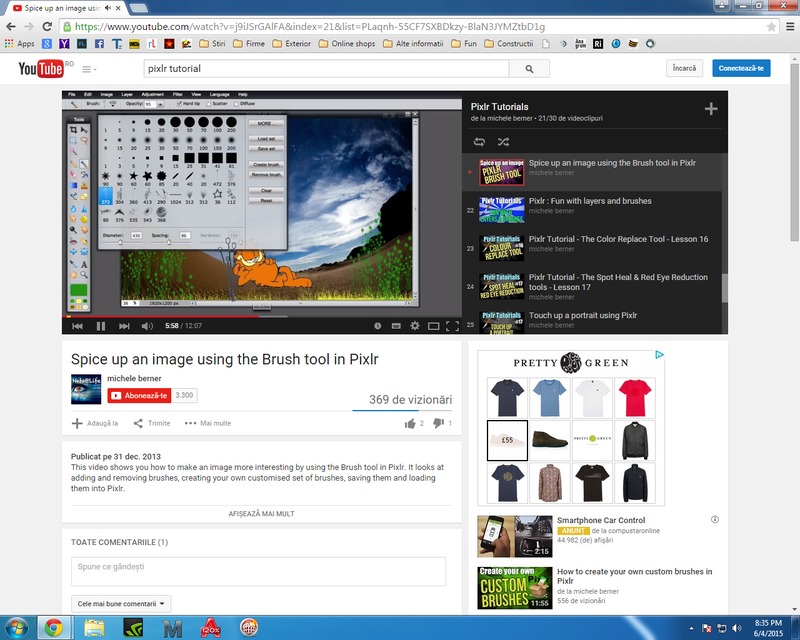Open the Nvidia app on the taskbar

coord(133,628)
